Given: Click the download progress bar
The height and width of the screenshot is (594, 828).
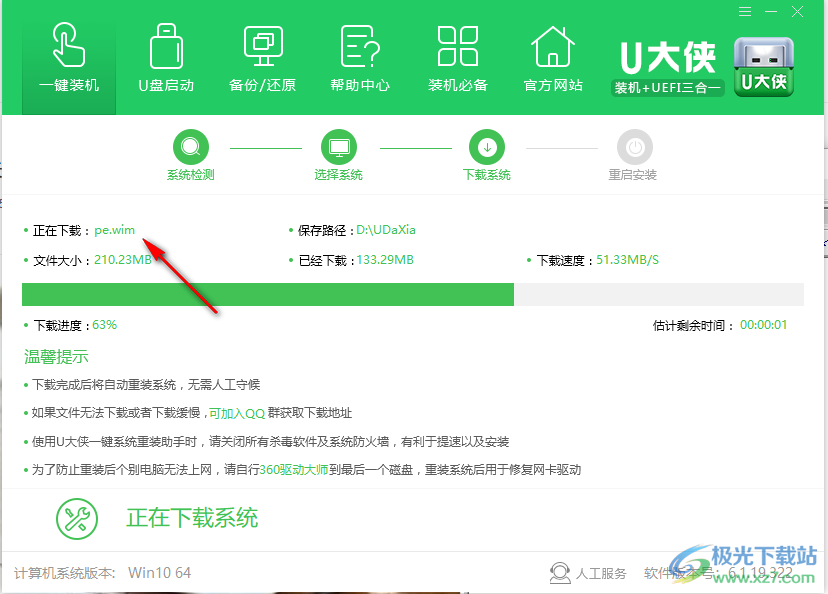Looking at the screenshot, I should [413, 295].
